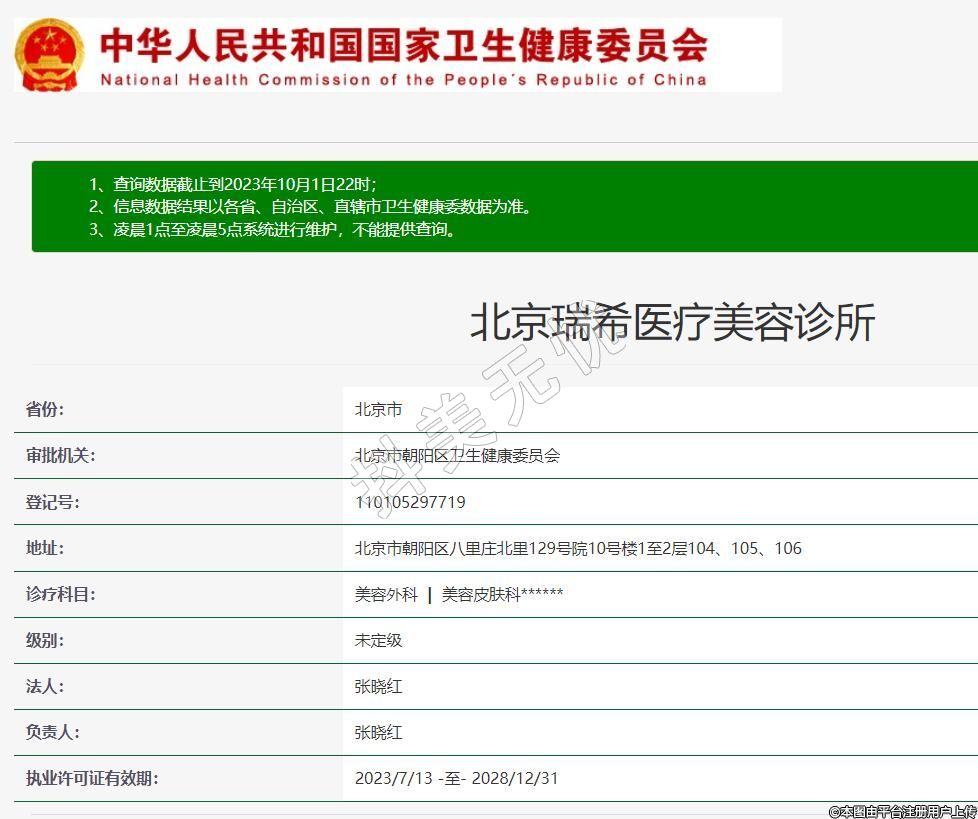Screen dimensions: 978x819
Task: Click the Chinese title 中华人民共和国国家卫生健康委员会
Action: 404,45
